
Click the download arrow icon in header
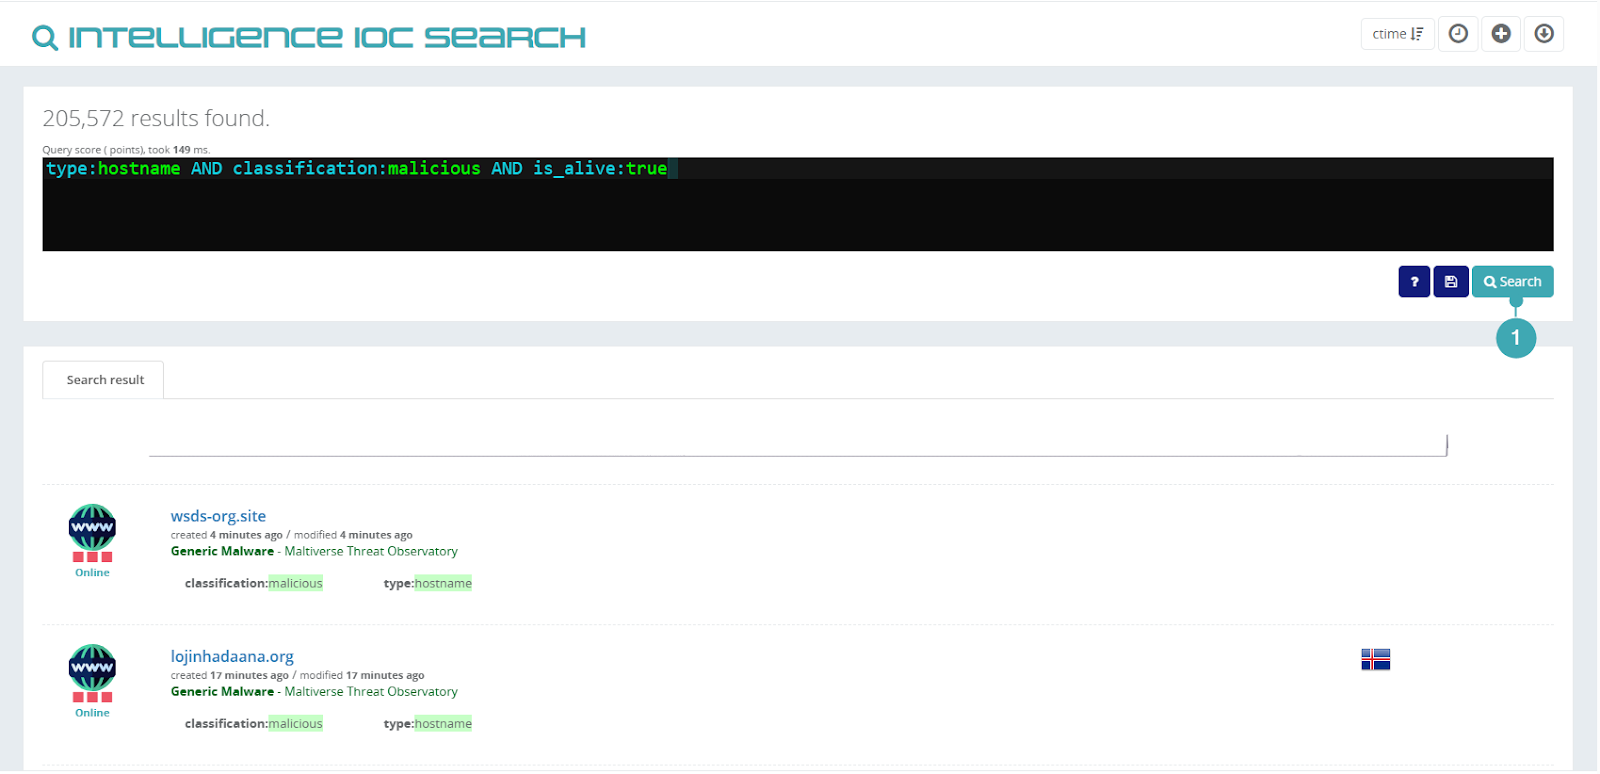coord(1544,34)
